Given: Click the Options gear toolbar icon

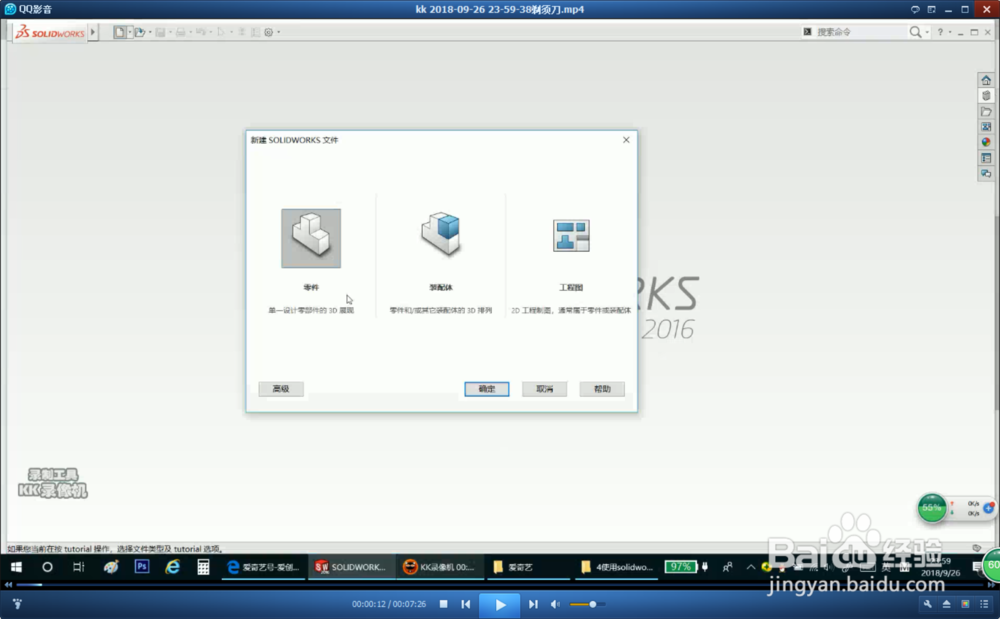Looking at the screenshot, I should click(268, 32).
